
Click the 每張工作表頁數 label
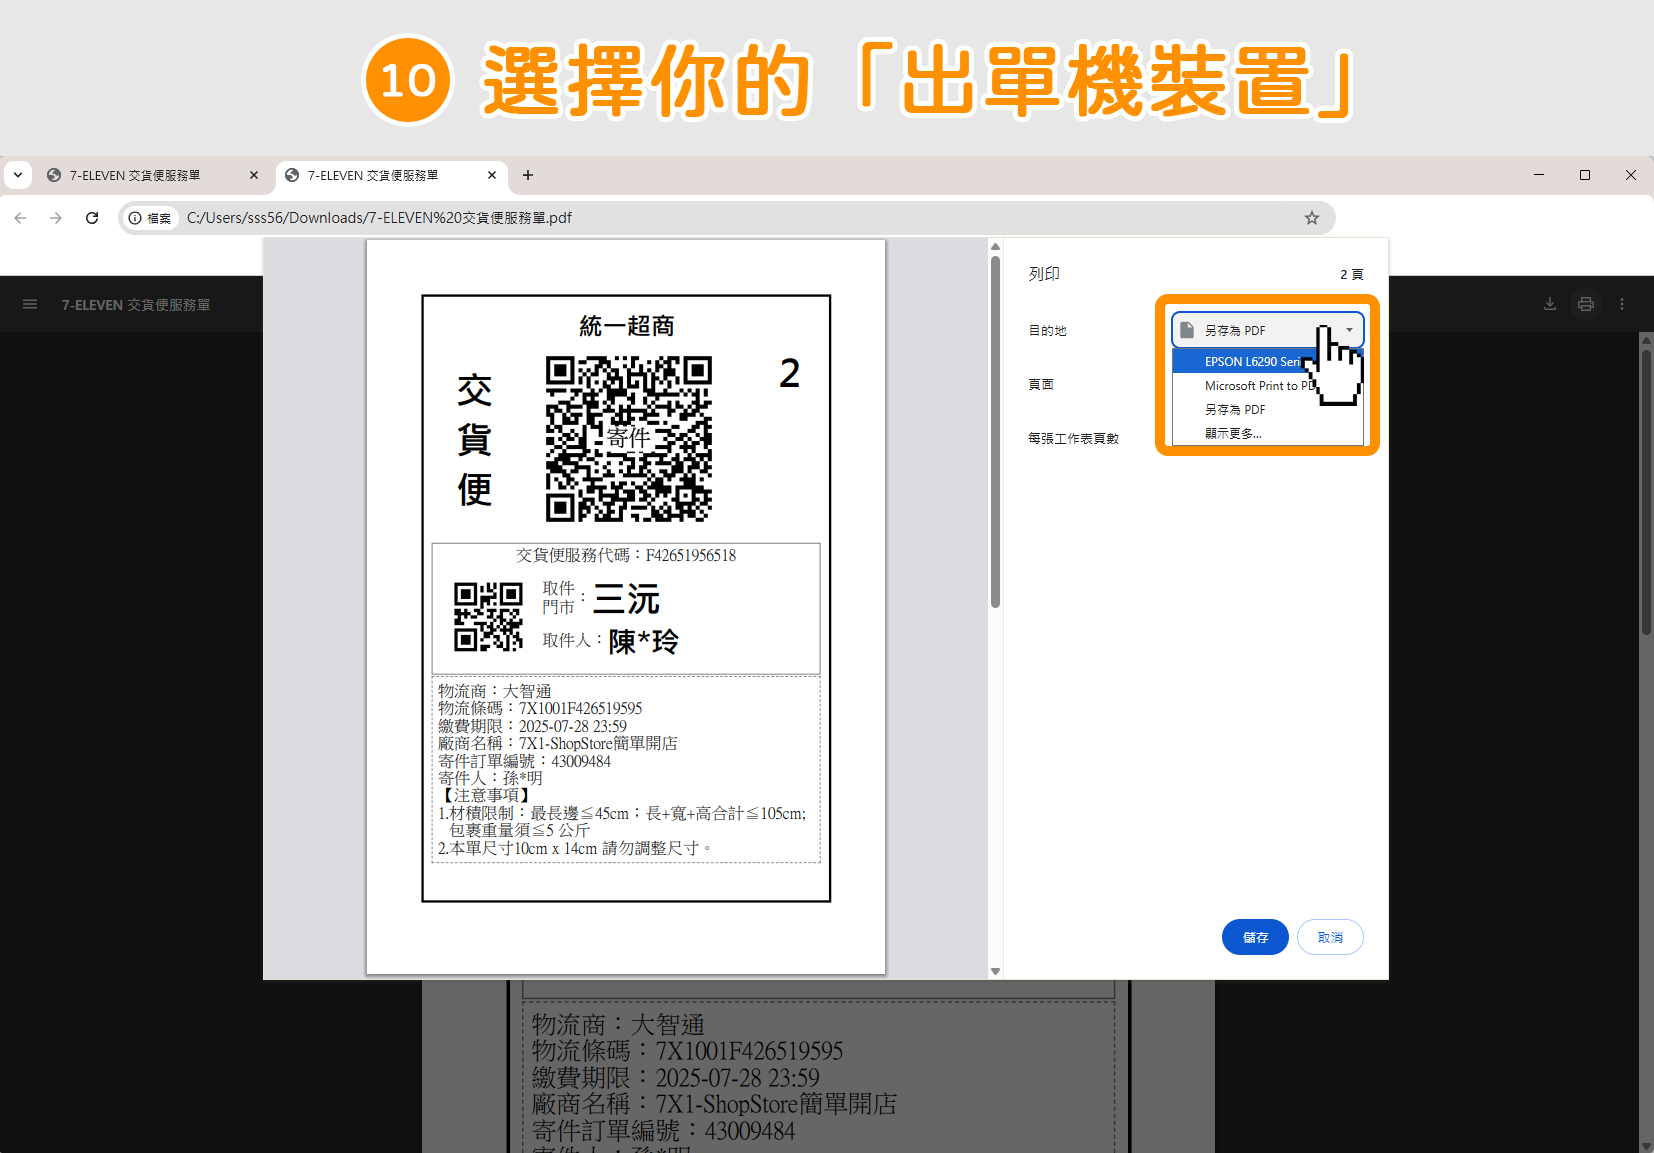coord(1073,438)
